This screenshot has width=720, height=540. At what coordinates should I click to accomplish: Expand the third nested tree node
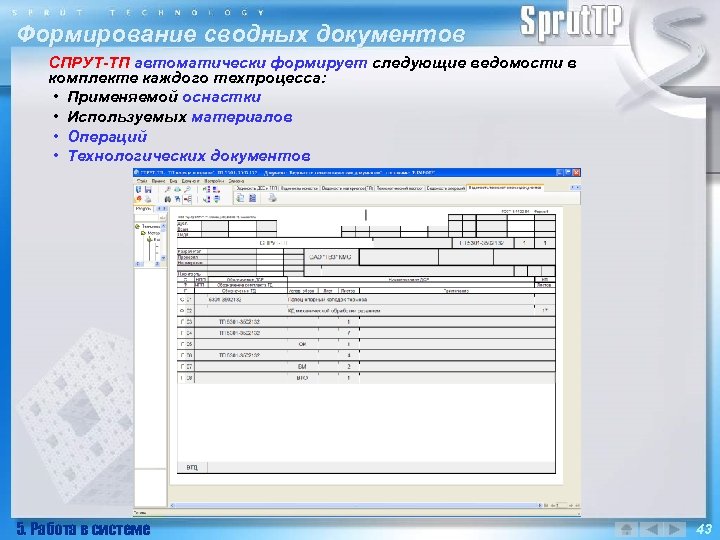(x=149, y=240)
